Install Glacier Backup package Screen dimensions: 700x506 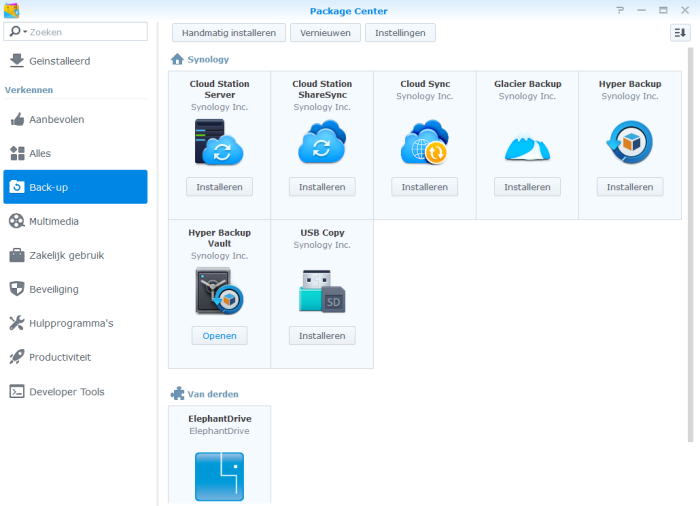[x=527, y=187]
